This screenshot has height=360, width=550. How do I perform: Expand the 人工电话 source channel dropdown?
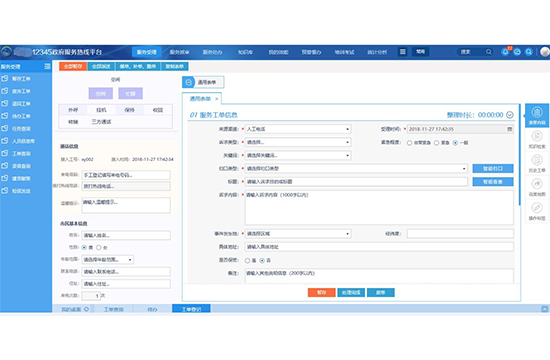coord(298,129)
